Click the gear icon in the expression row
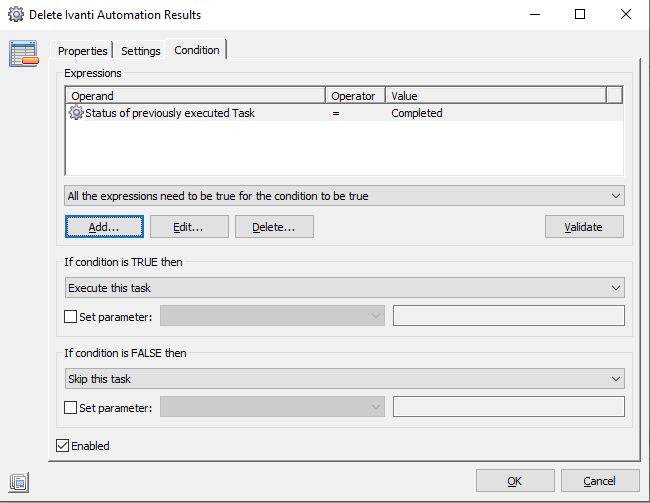Image resolution: width=650 pixels, height=503 pixels. (76, 113)
